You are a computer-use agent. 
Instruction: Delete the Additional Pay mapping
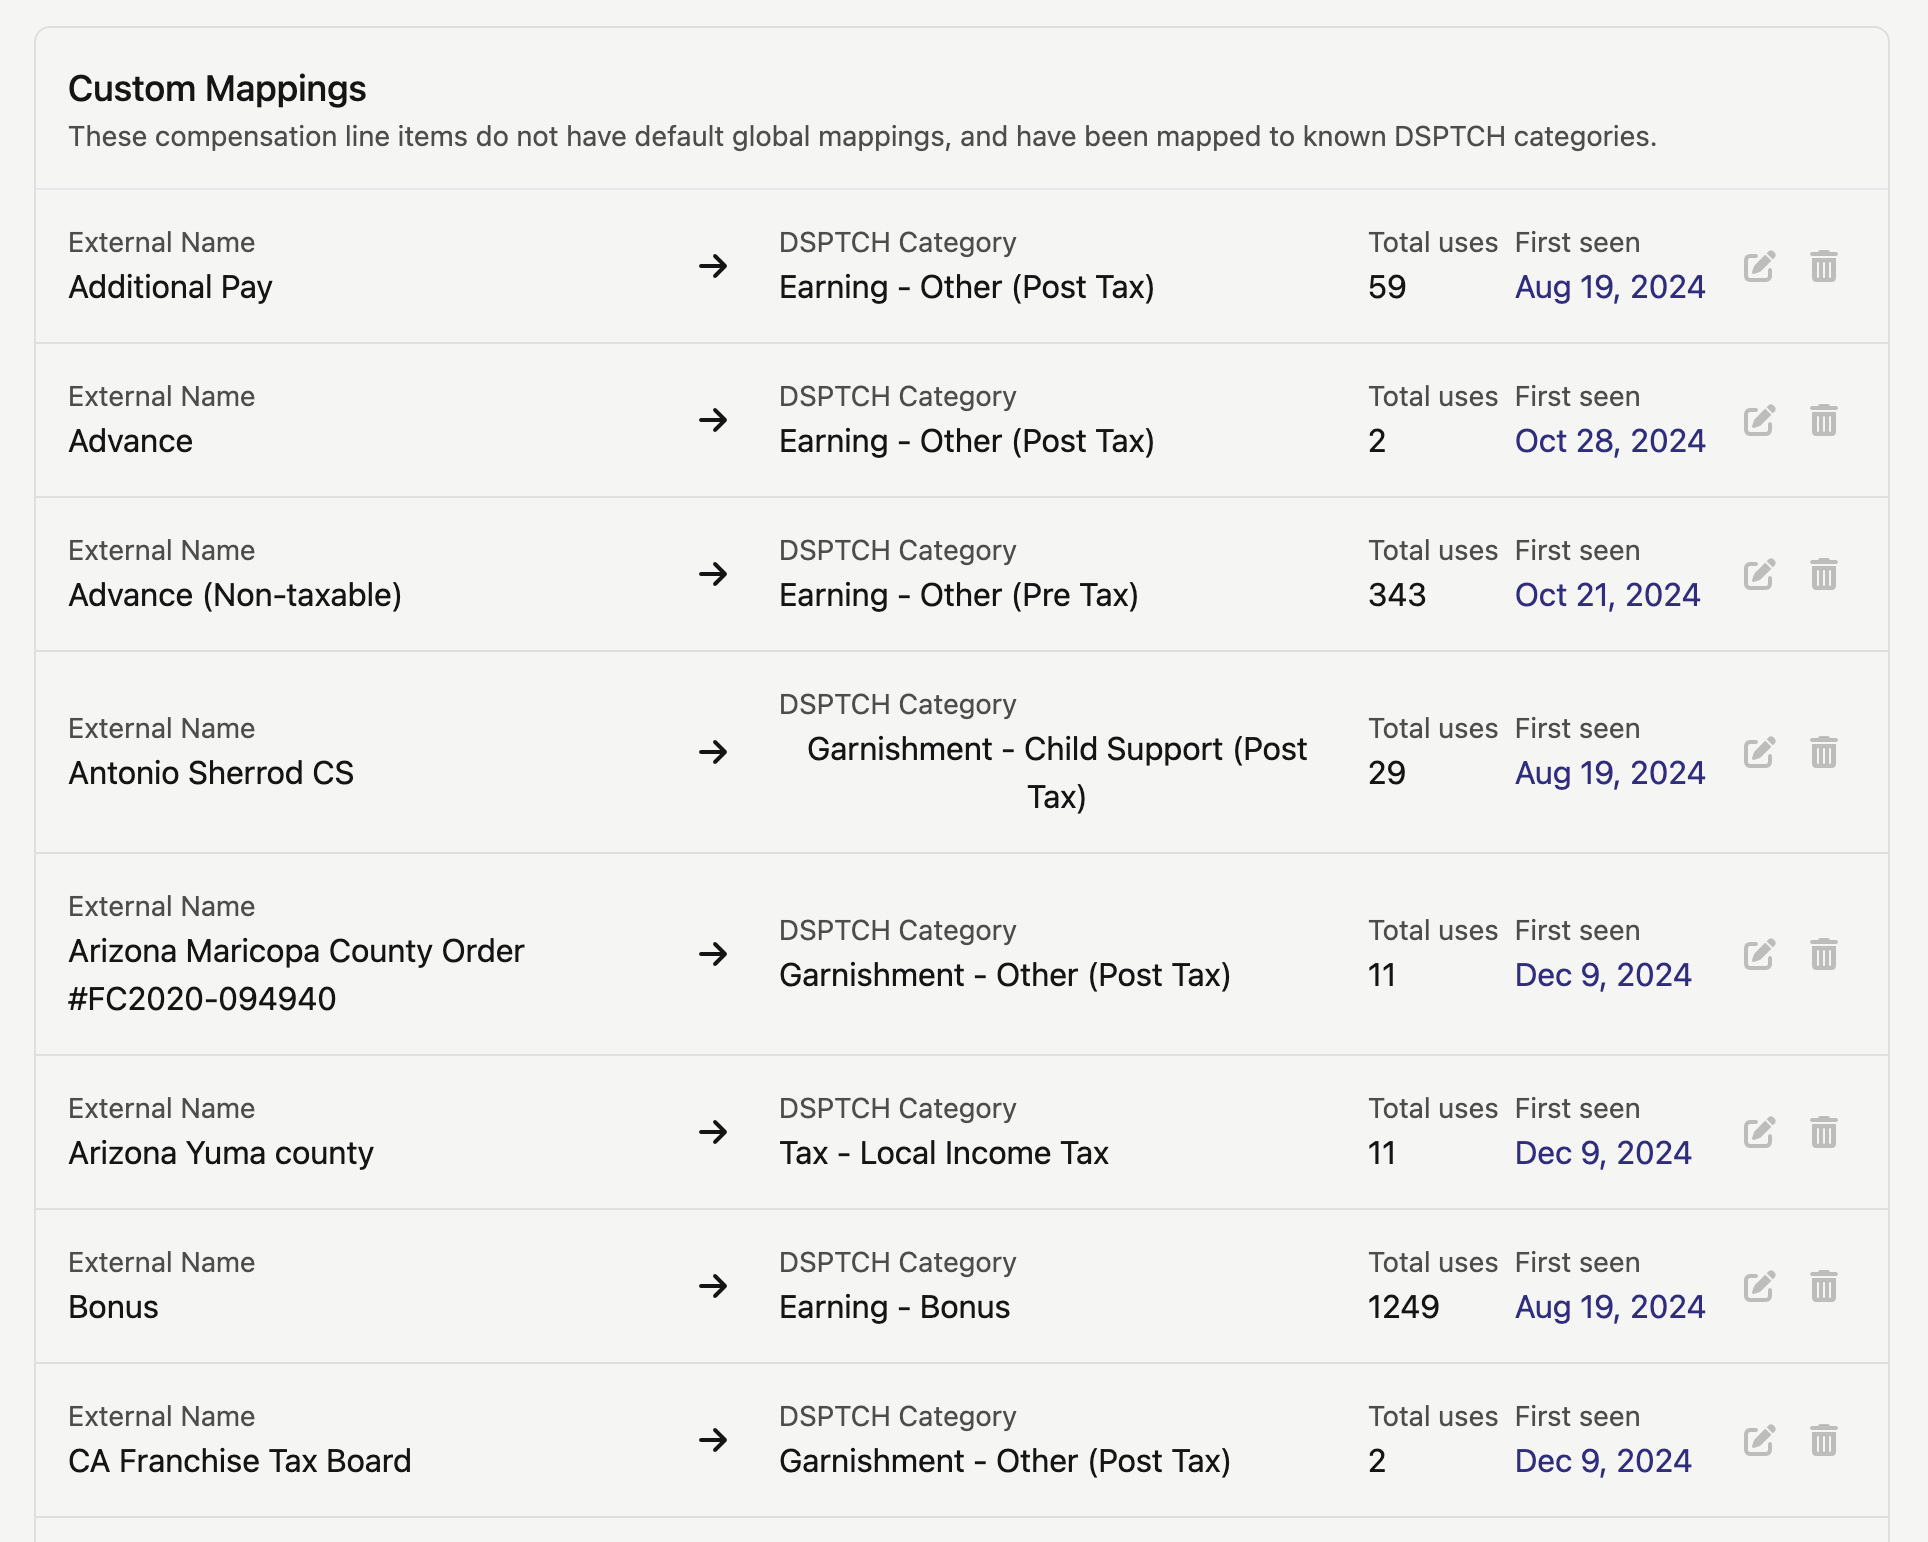click(1824, 266)
